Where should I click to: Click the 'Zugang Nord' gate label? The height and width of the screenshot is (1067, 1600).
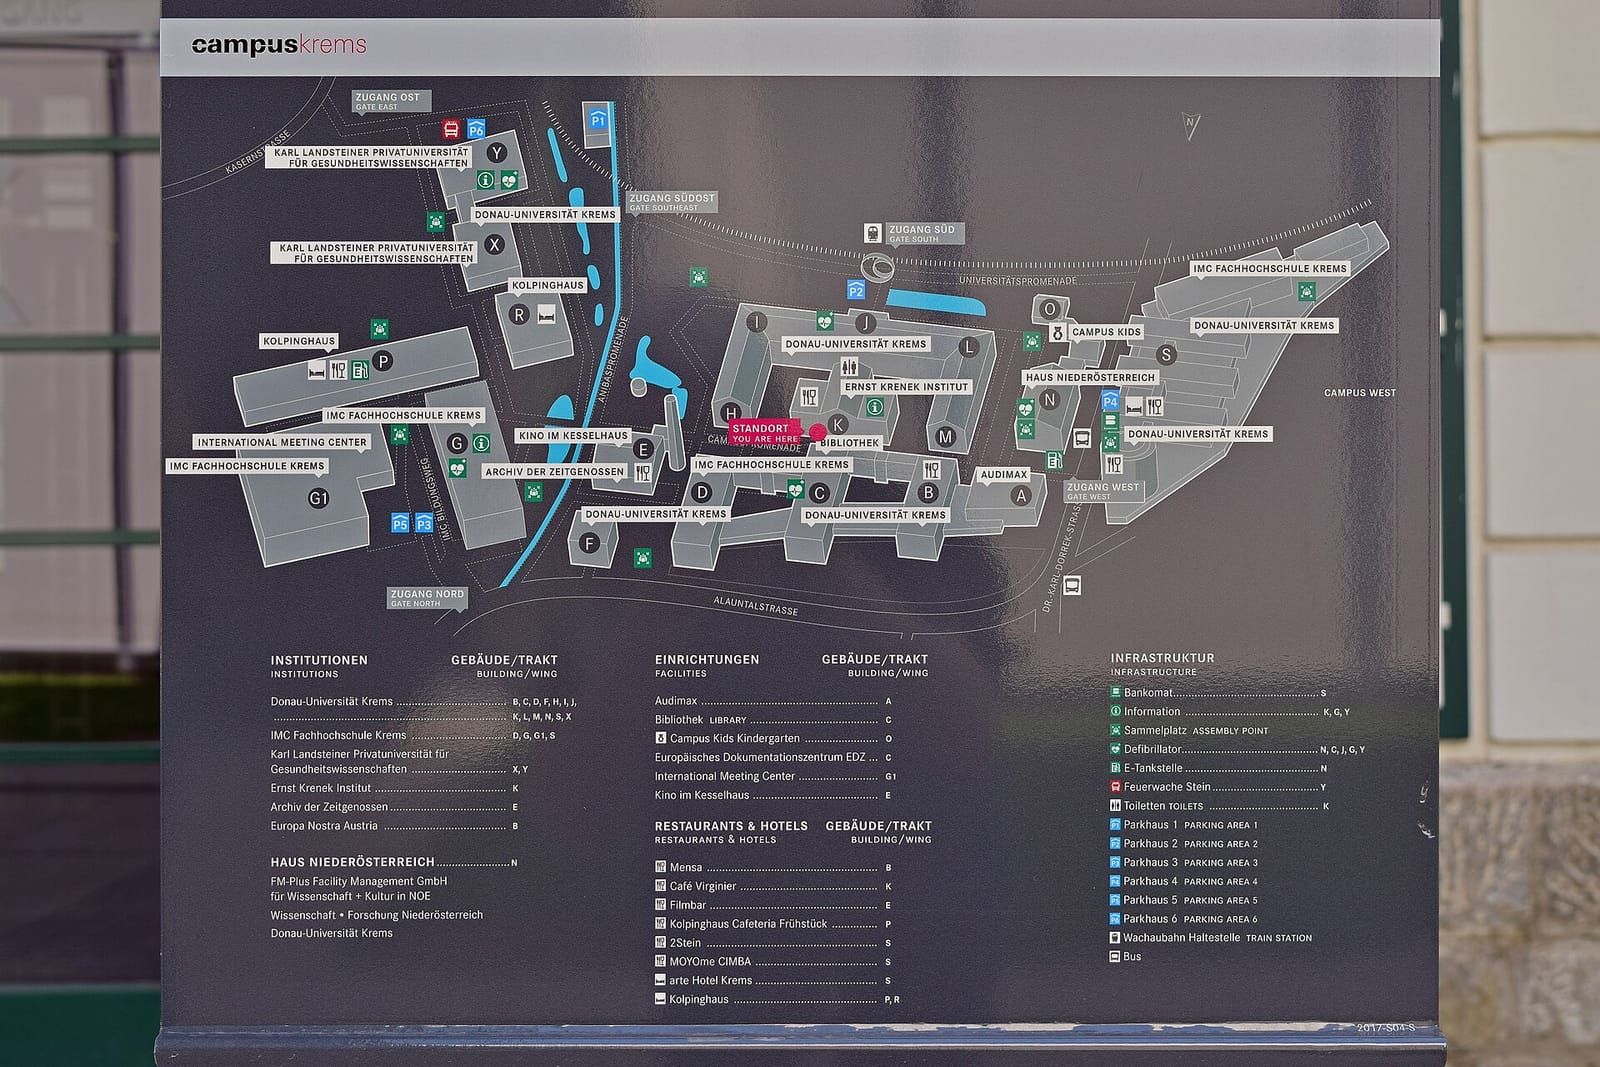[427, 598]
